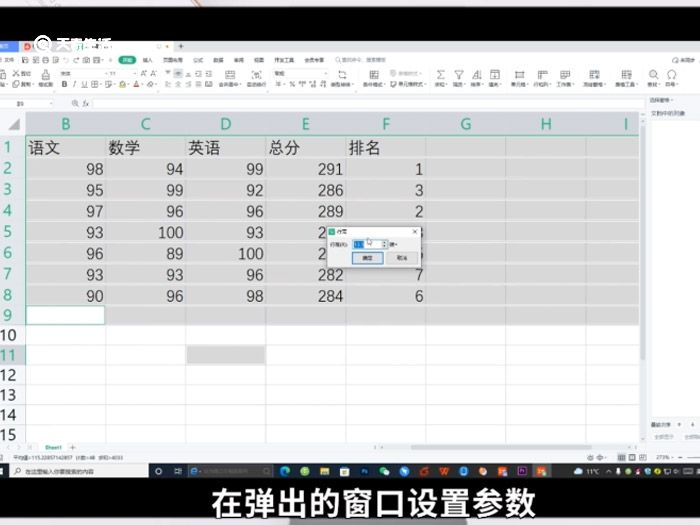Click the Freeze Panes icon
This screenshot has width=700, height=525.
pos(594,75)
